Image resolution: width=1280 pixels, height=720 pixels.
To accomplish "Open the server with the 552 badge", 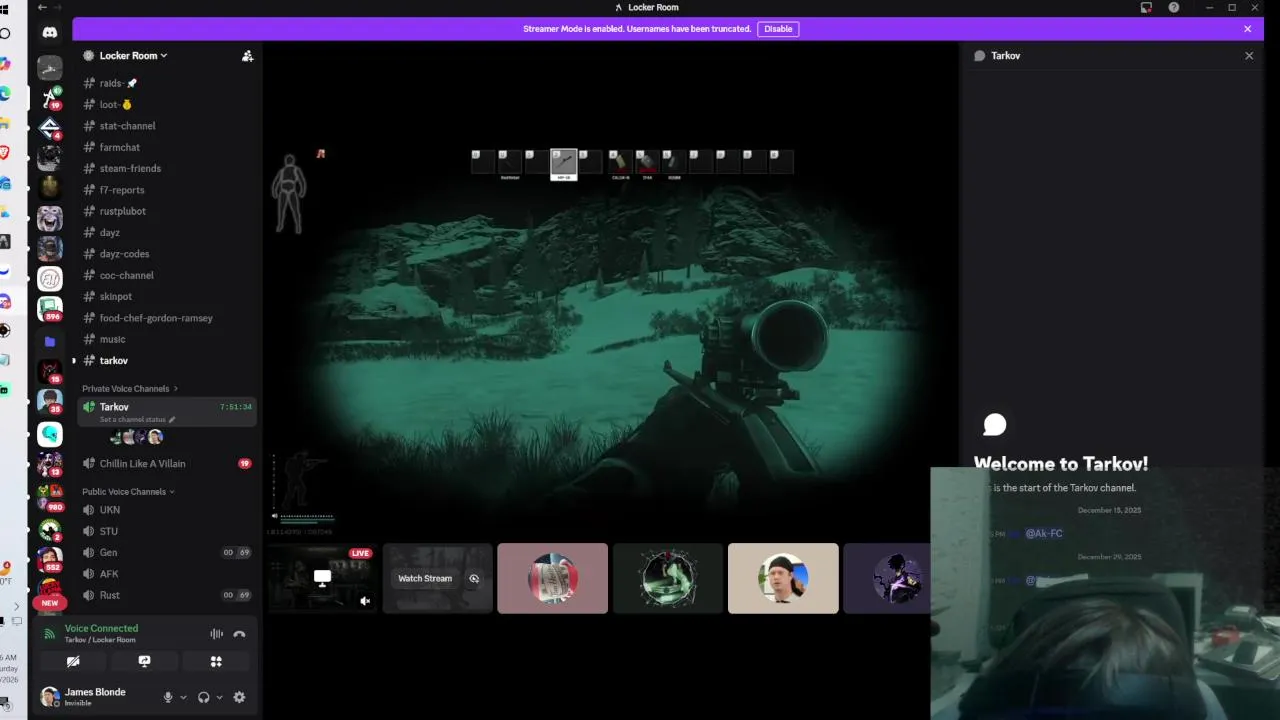I will [x=50, y=558].
